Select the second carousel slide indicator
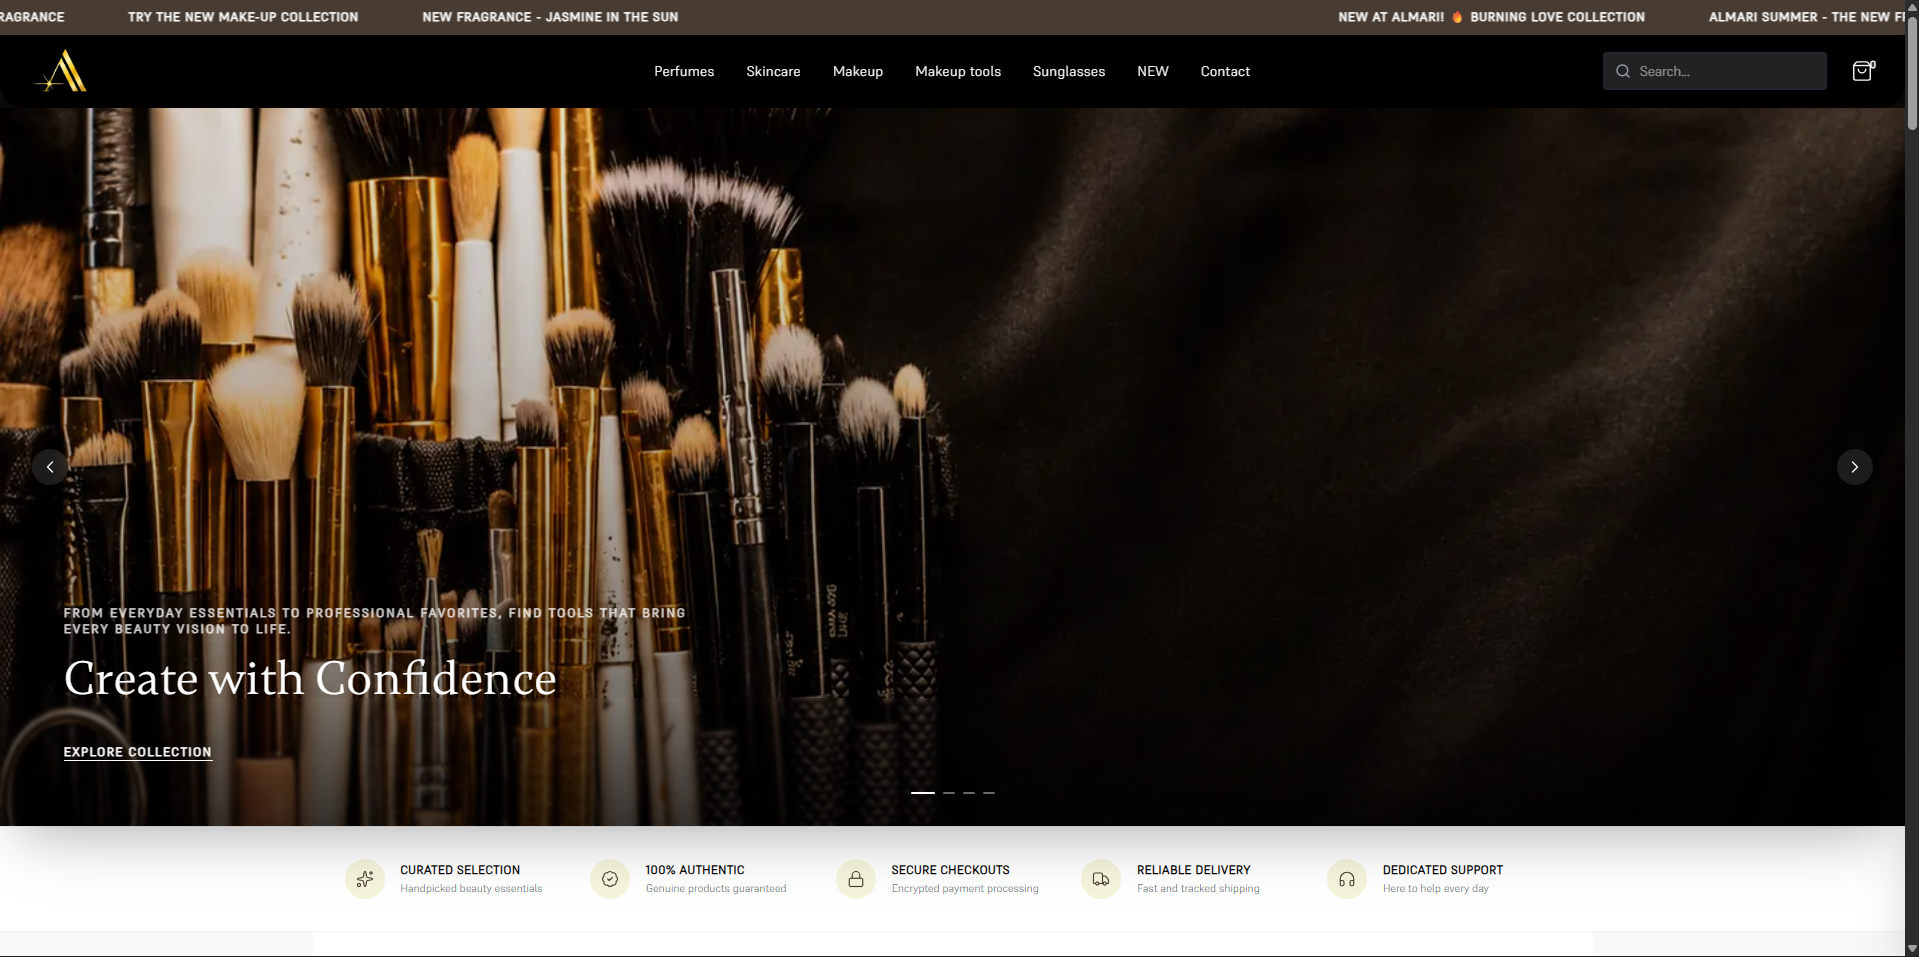This screenshot has height=957, width=1919. [x=949, y=793]
